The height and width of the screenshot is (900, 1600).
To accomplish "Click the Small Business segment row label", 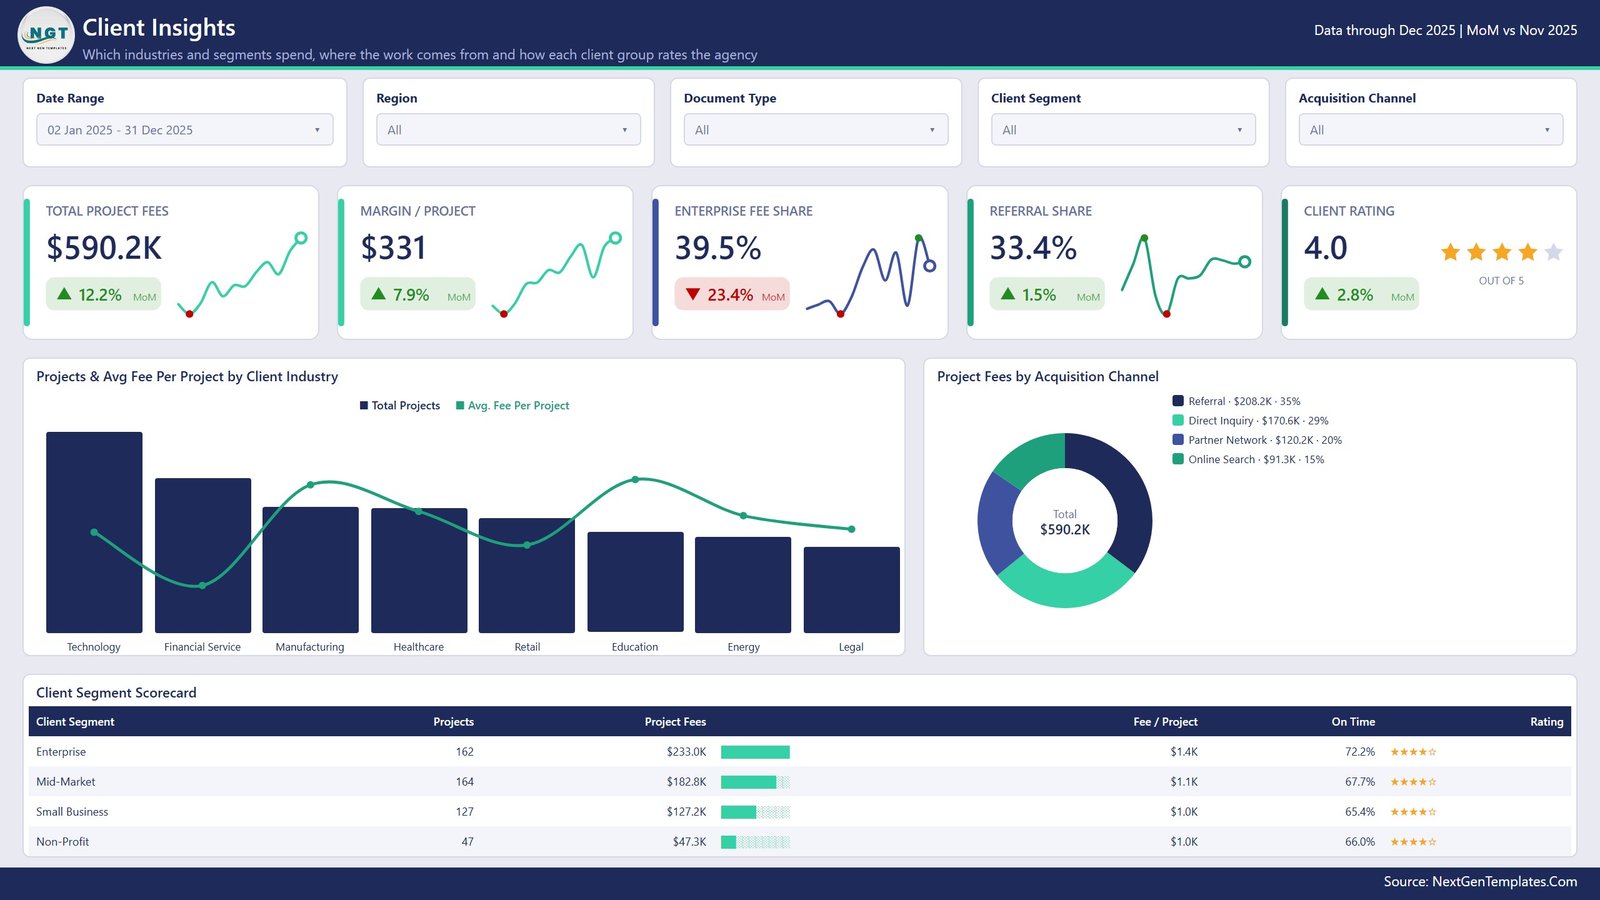I will point(72,812).
